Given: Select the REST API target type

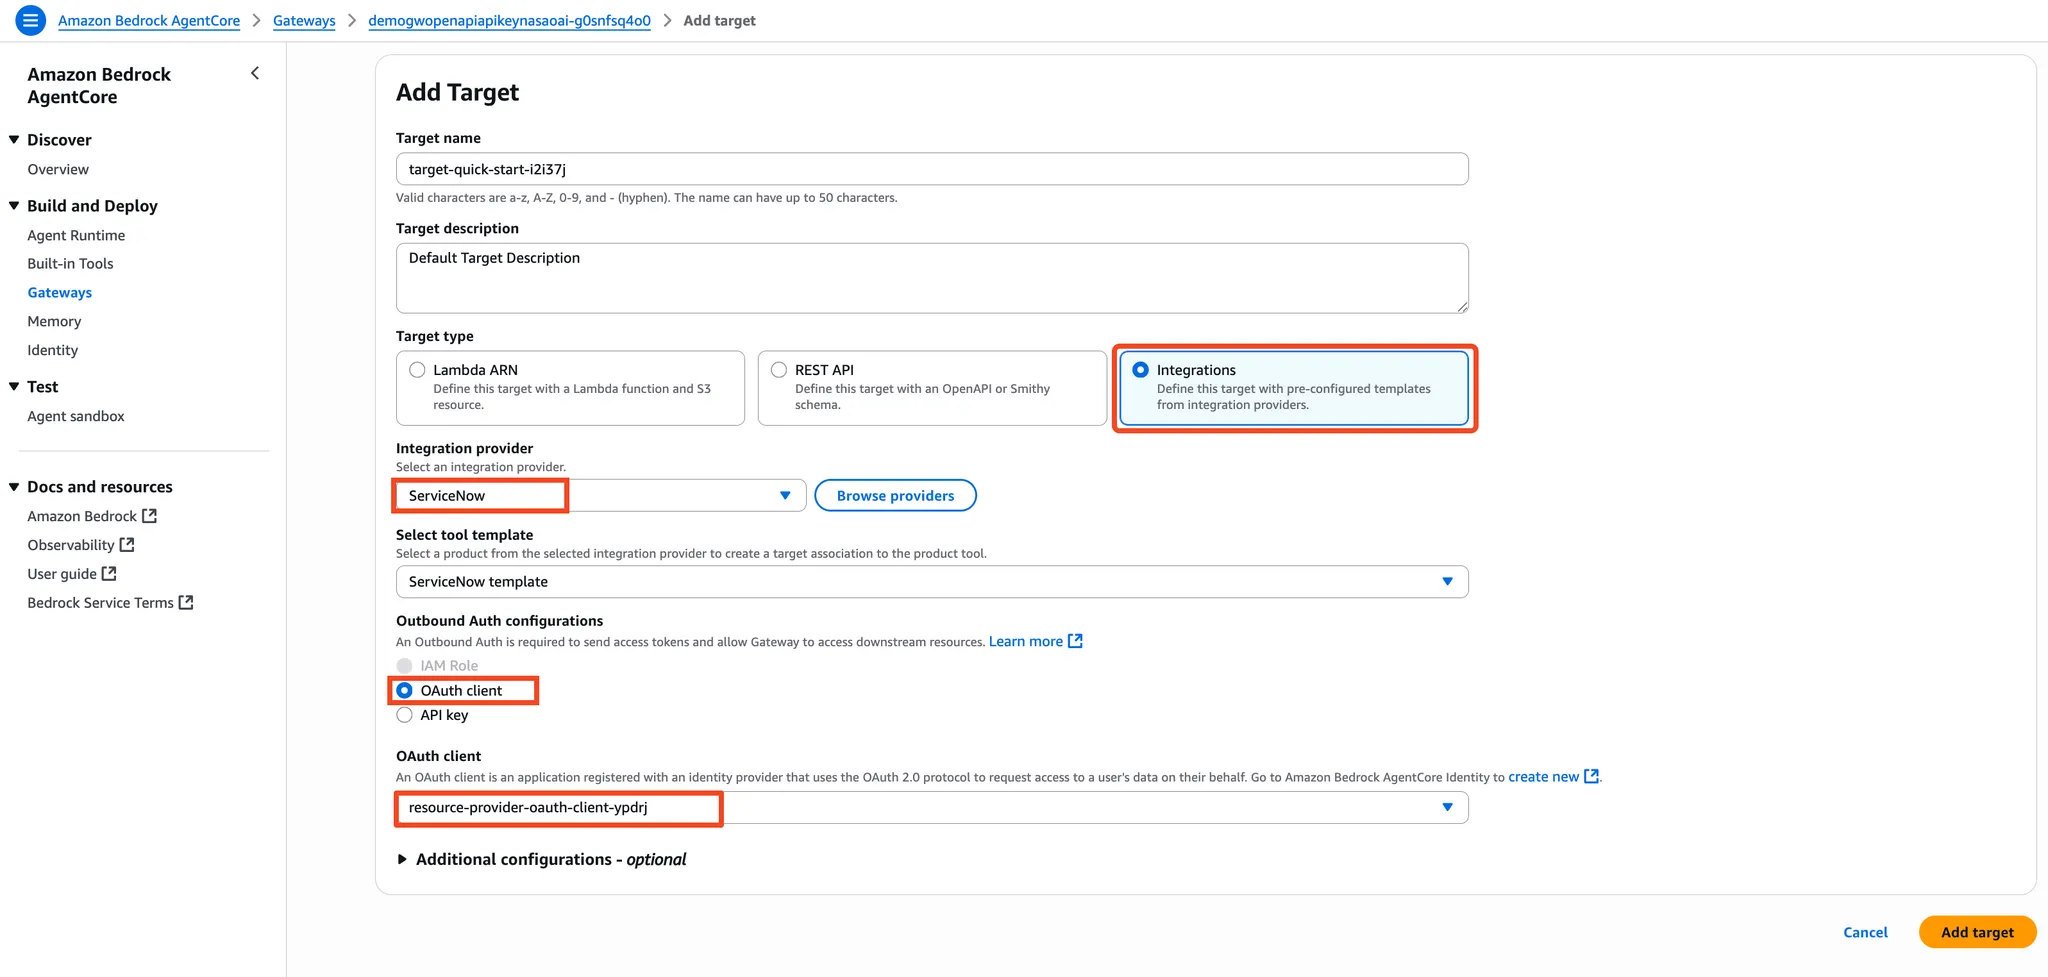Looking at the screenshot, I should (932, 388).
